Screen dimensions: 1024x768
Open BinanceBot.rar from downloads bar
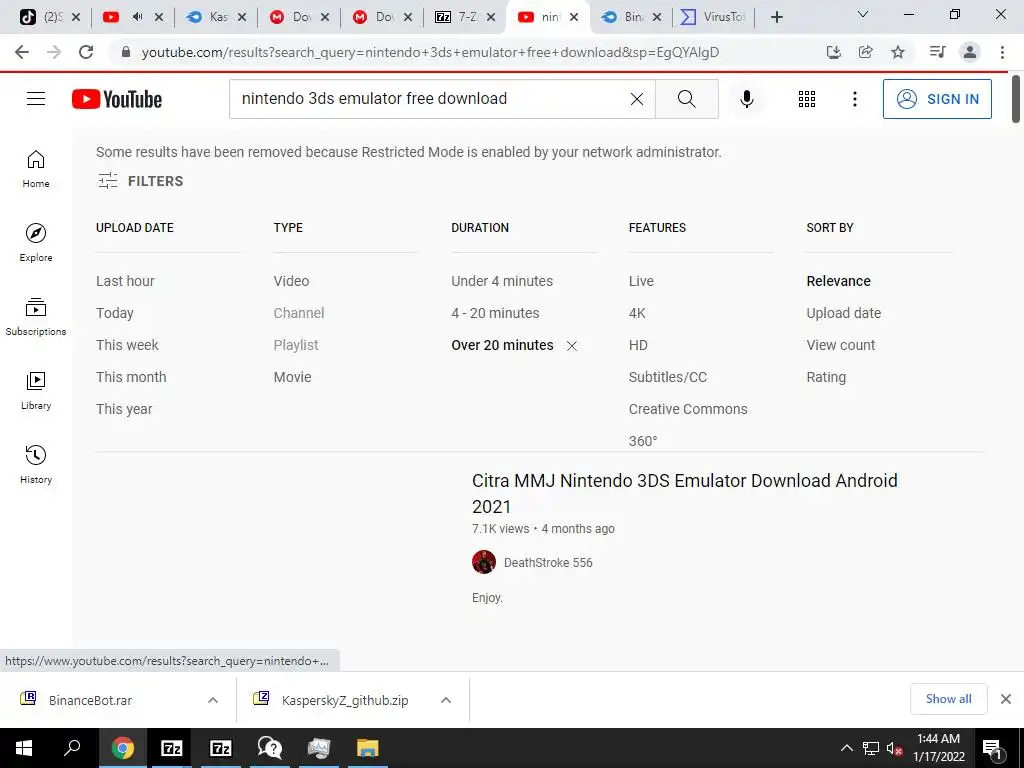pos(90,700)
